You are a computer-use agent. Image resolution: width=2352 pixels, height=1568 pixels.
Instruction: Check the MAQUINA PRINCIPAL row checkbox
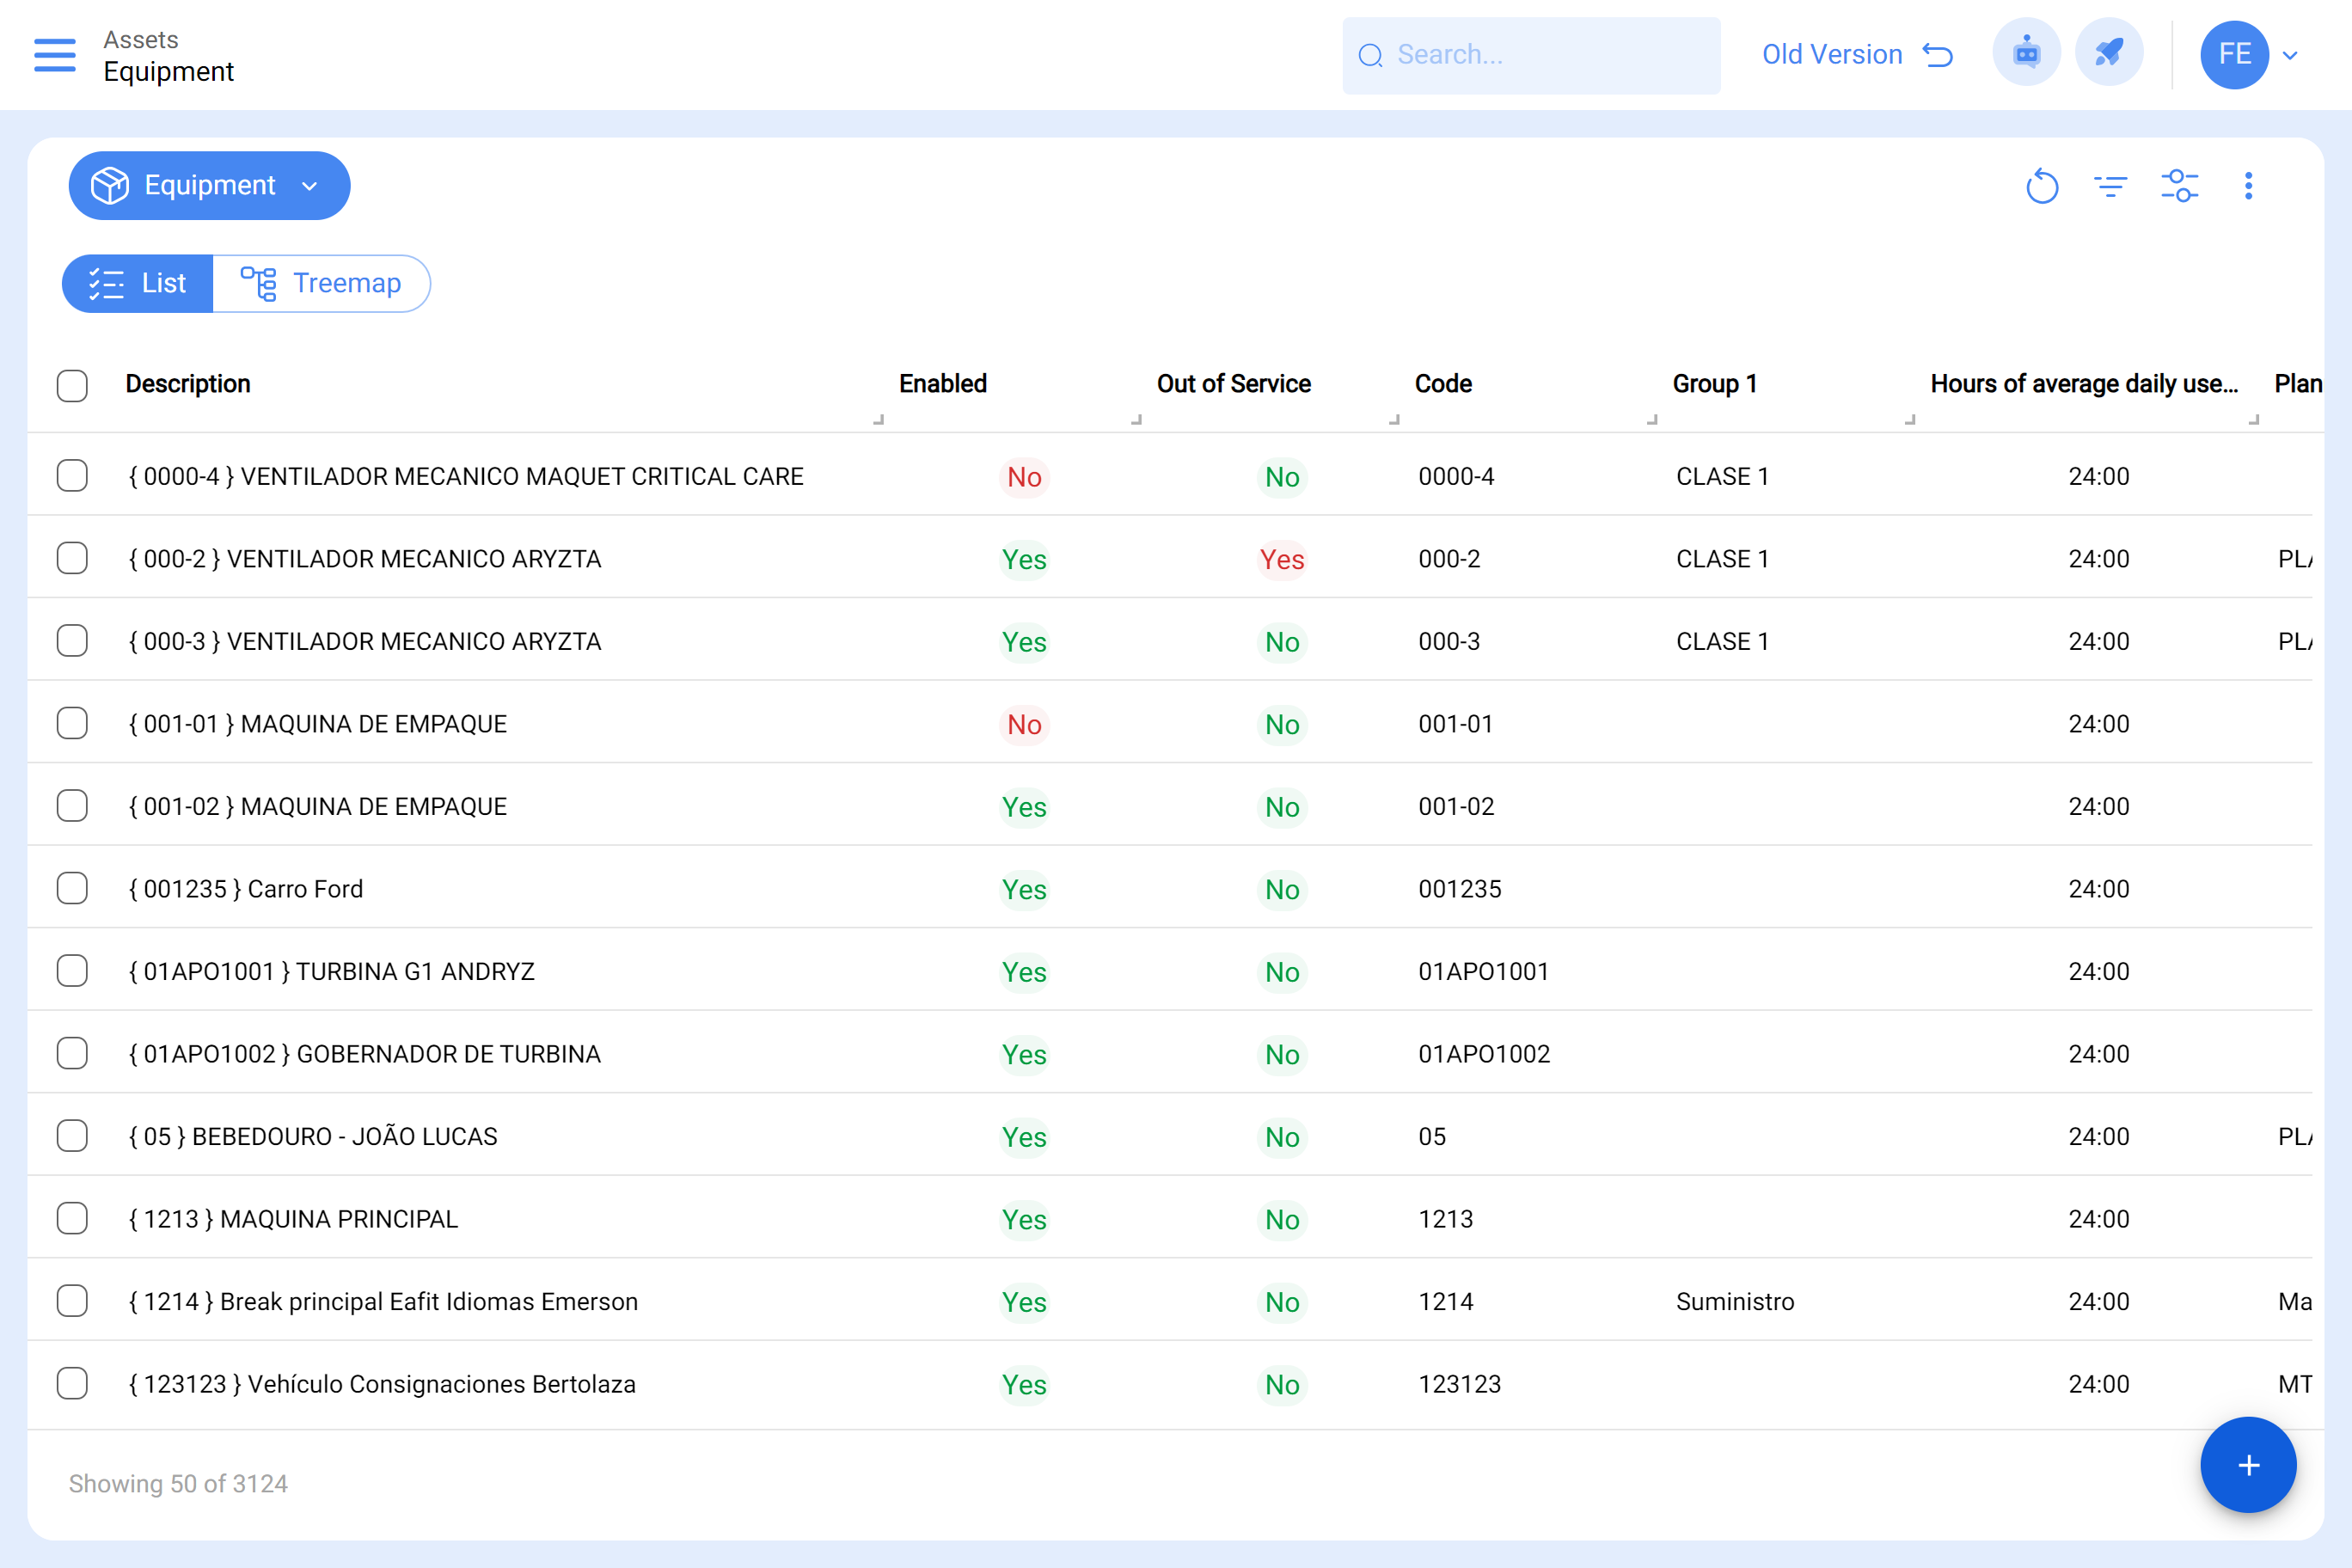click(x=72, y=1218)
